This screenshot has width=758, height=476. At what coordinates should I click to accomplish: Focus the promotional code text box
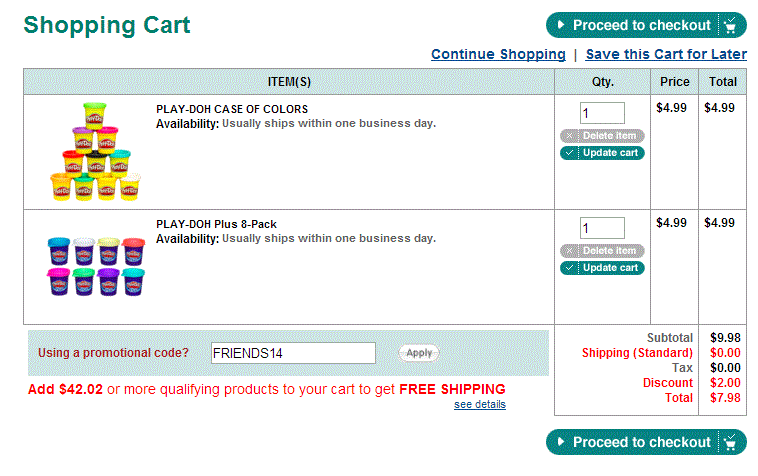click(x=293, y=353)
